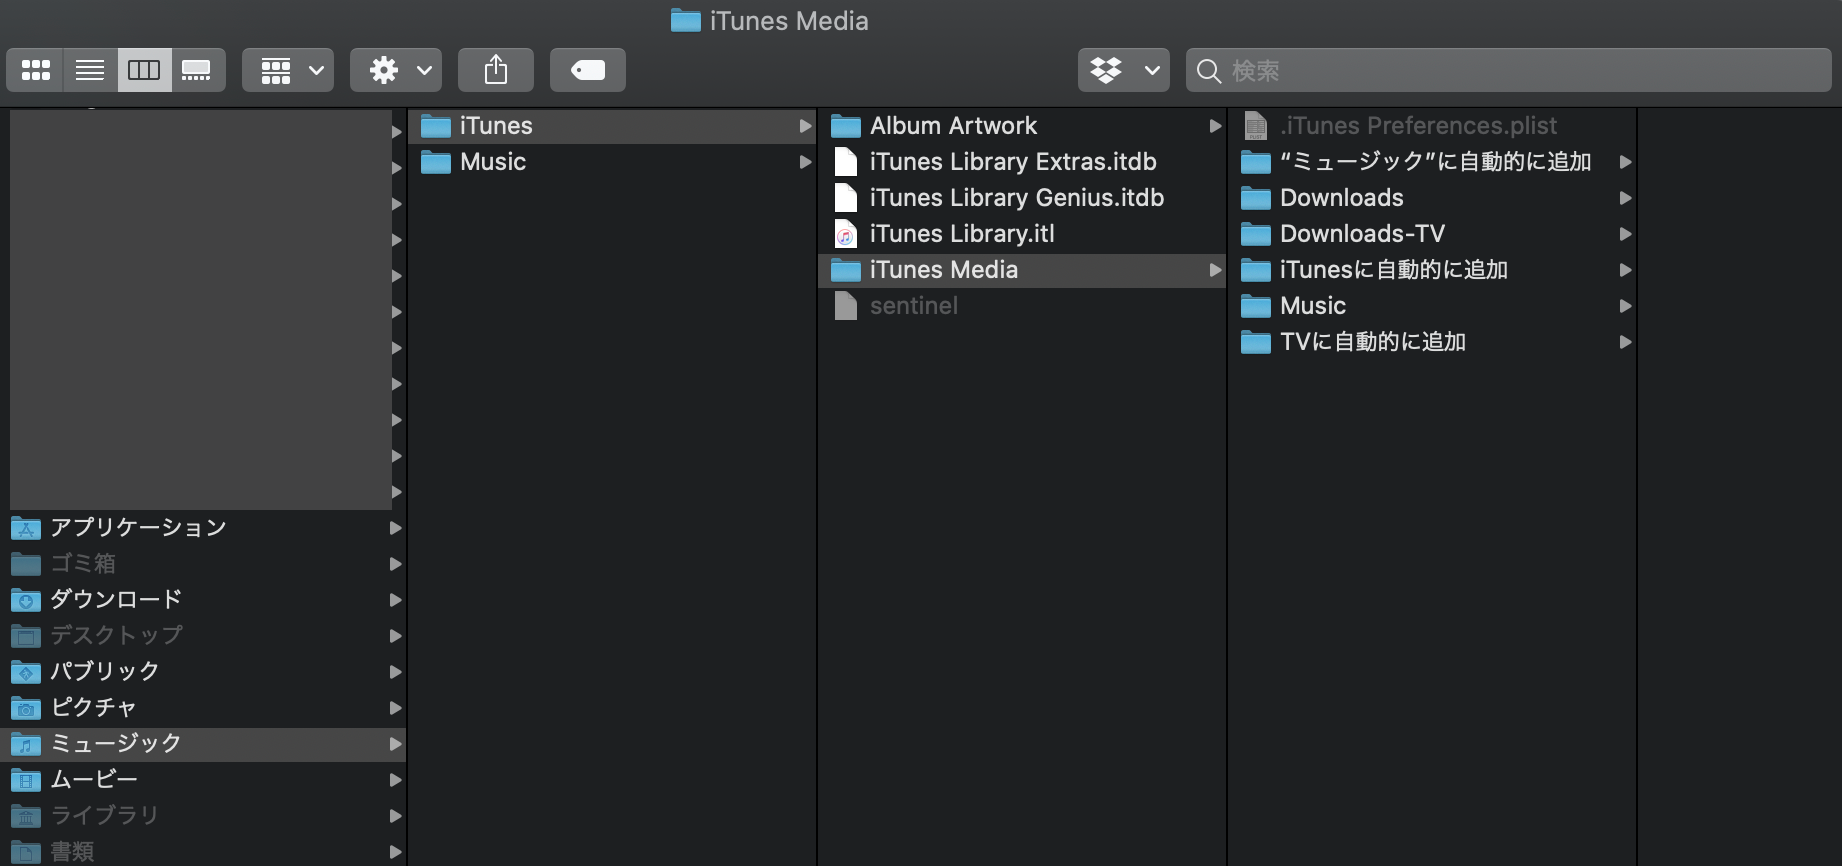Select iTunes Library Genius.itdb file
Image resolution: width=1842 pixels, height=866 pixels.
click(x=1022, y=198)
